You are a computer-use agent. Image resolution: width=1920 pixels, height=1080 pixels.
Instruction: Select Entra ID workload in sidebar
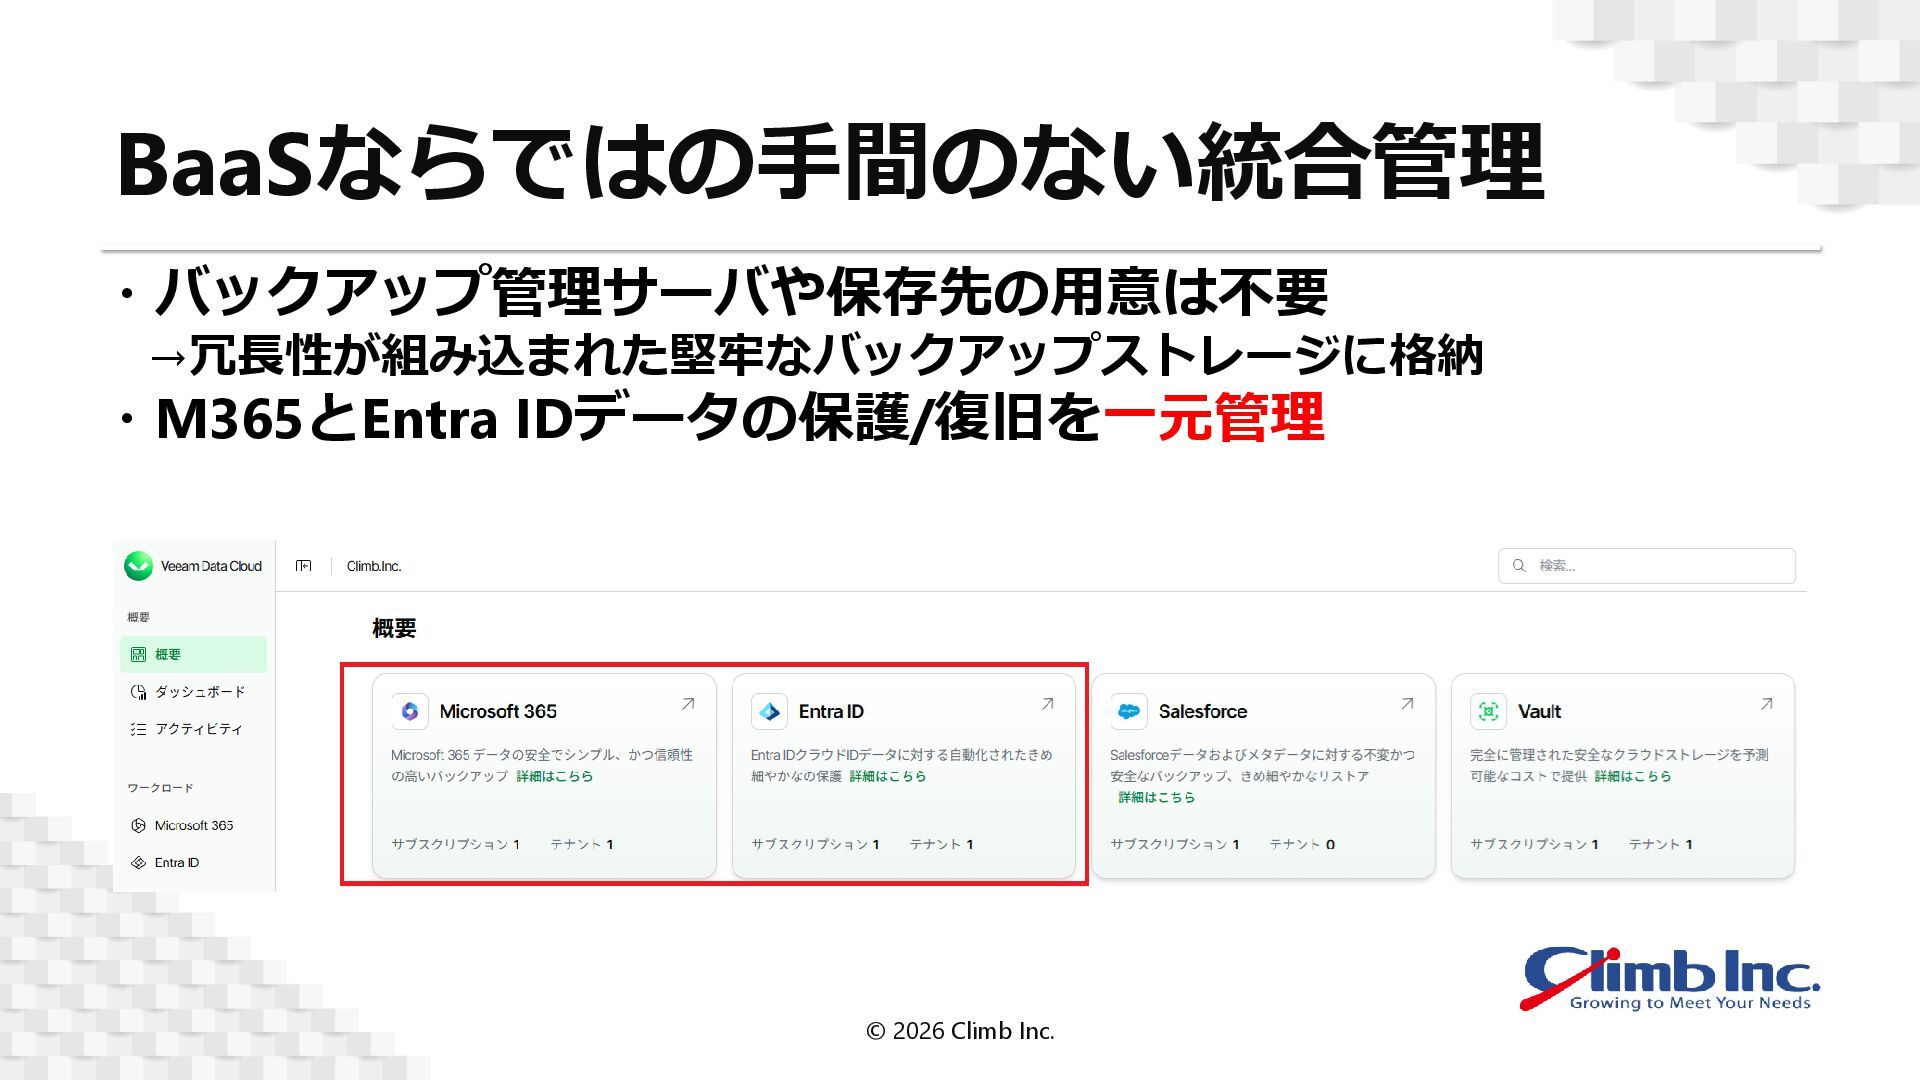(x=176, y=863)
